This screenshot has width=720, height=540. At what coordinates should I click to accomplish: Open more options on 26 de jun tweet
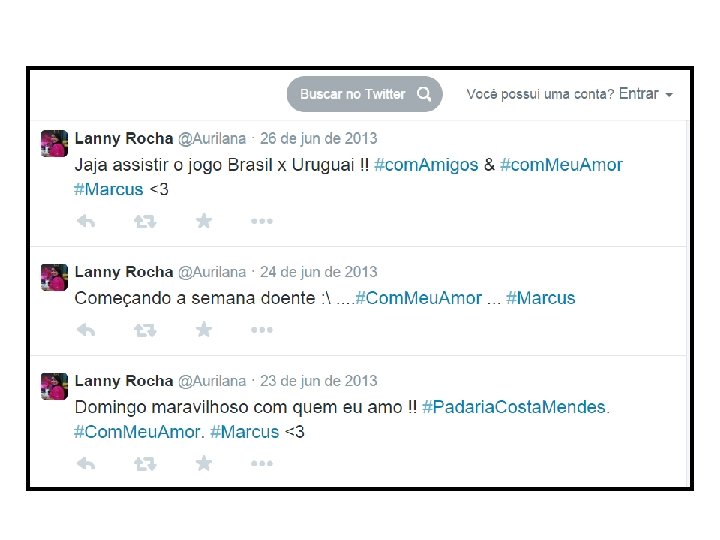point(262,221)
